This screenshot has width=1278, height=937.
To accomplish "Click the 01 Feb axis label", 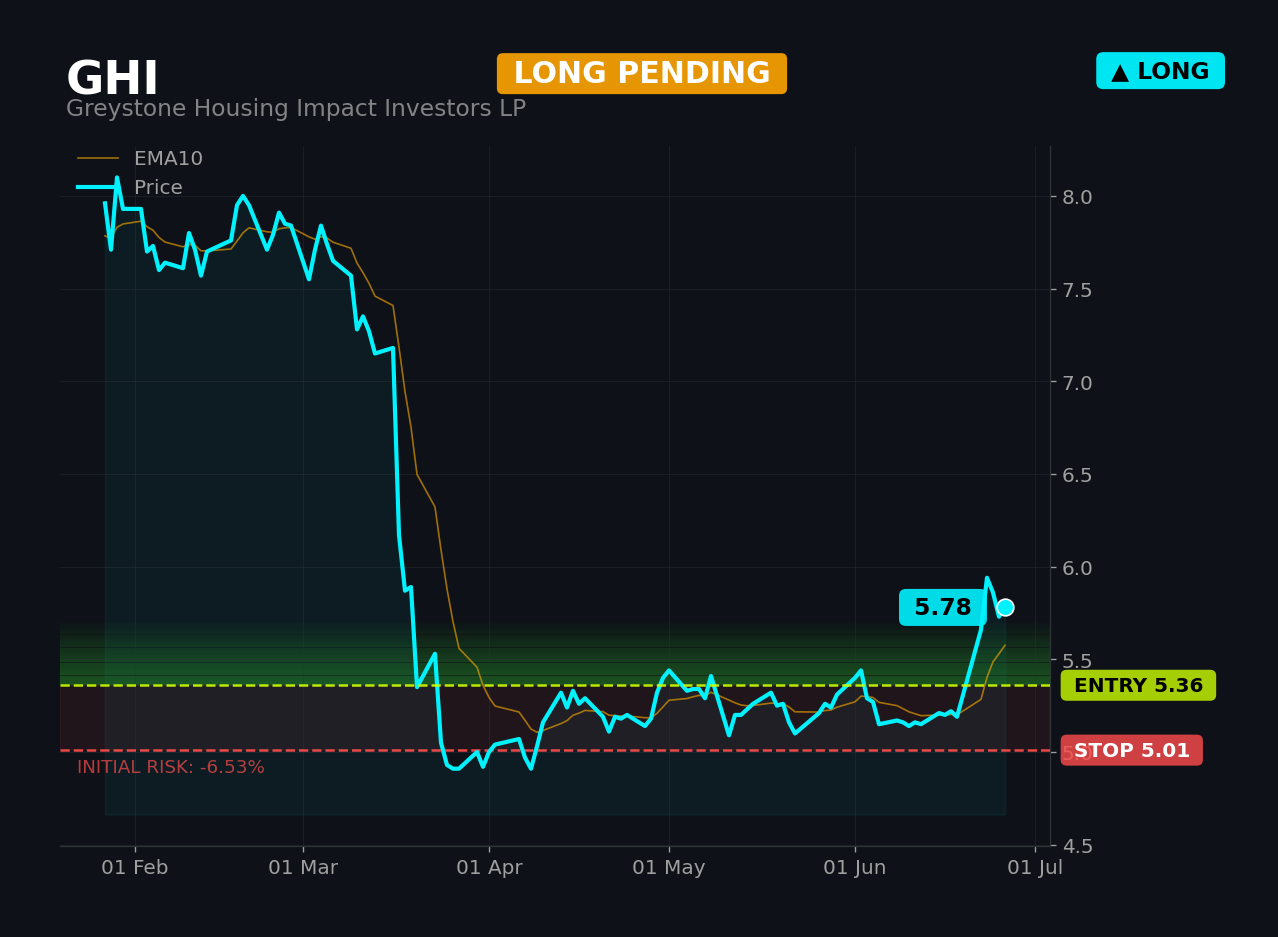I will pyautogui.click(x=135, y=868).
